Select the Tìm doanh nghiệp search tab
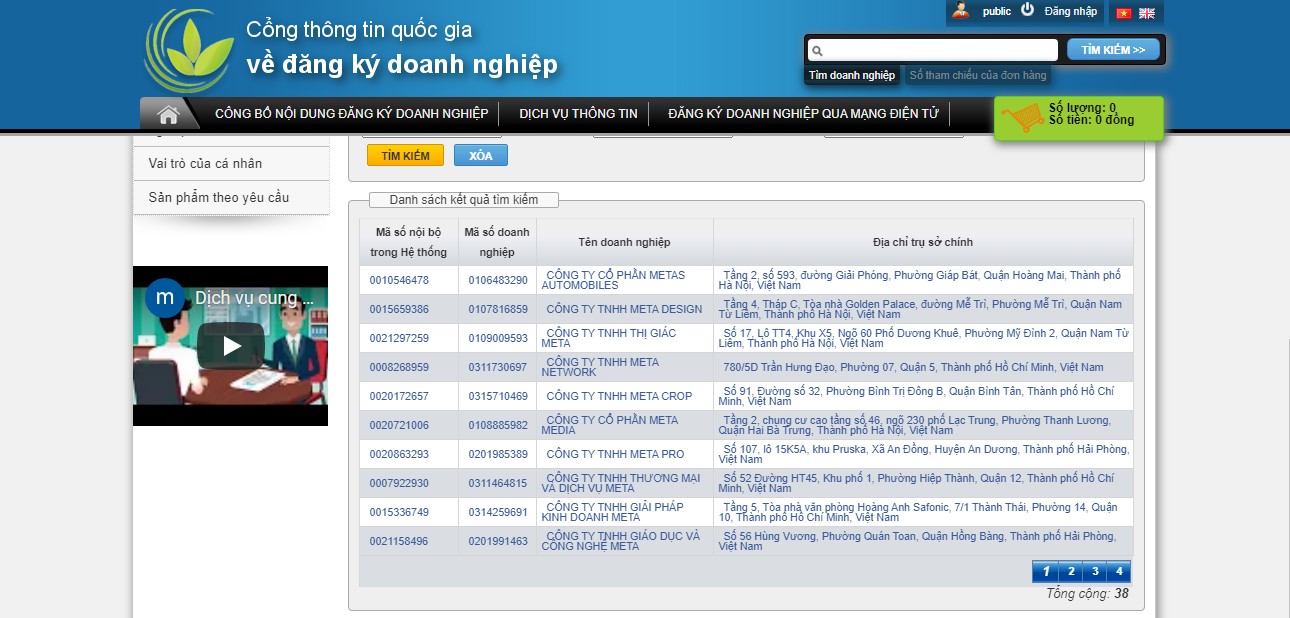The width and height of the screenshot is (1290, 618). [x=851, y=75]
